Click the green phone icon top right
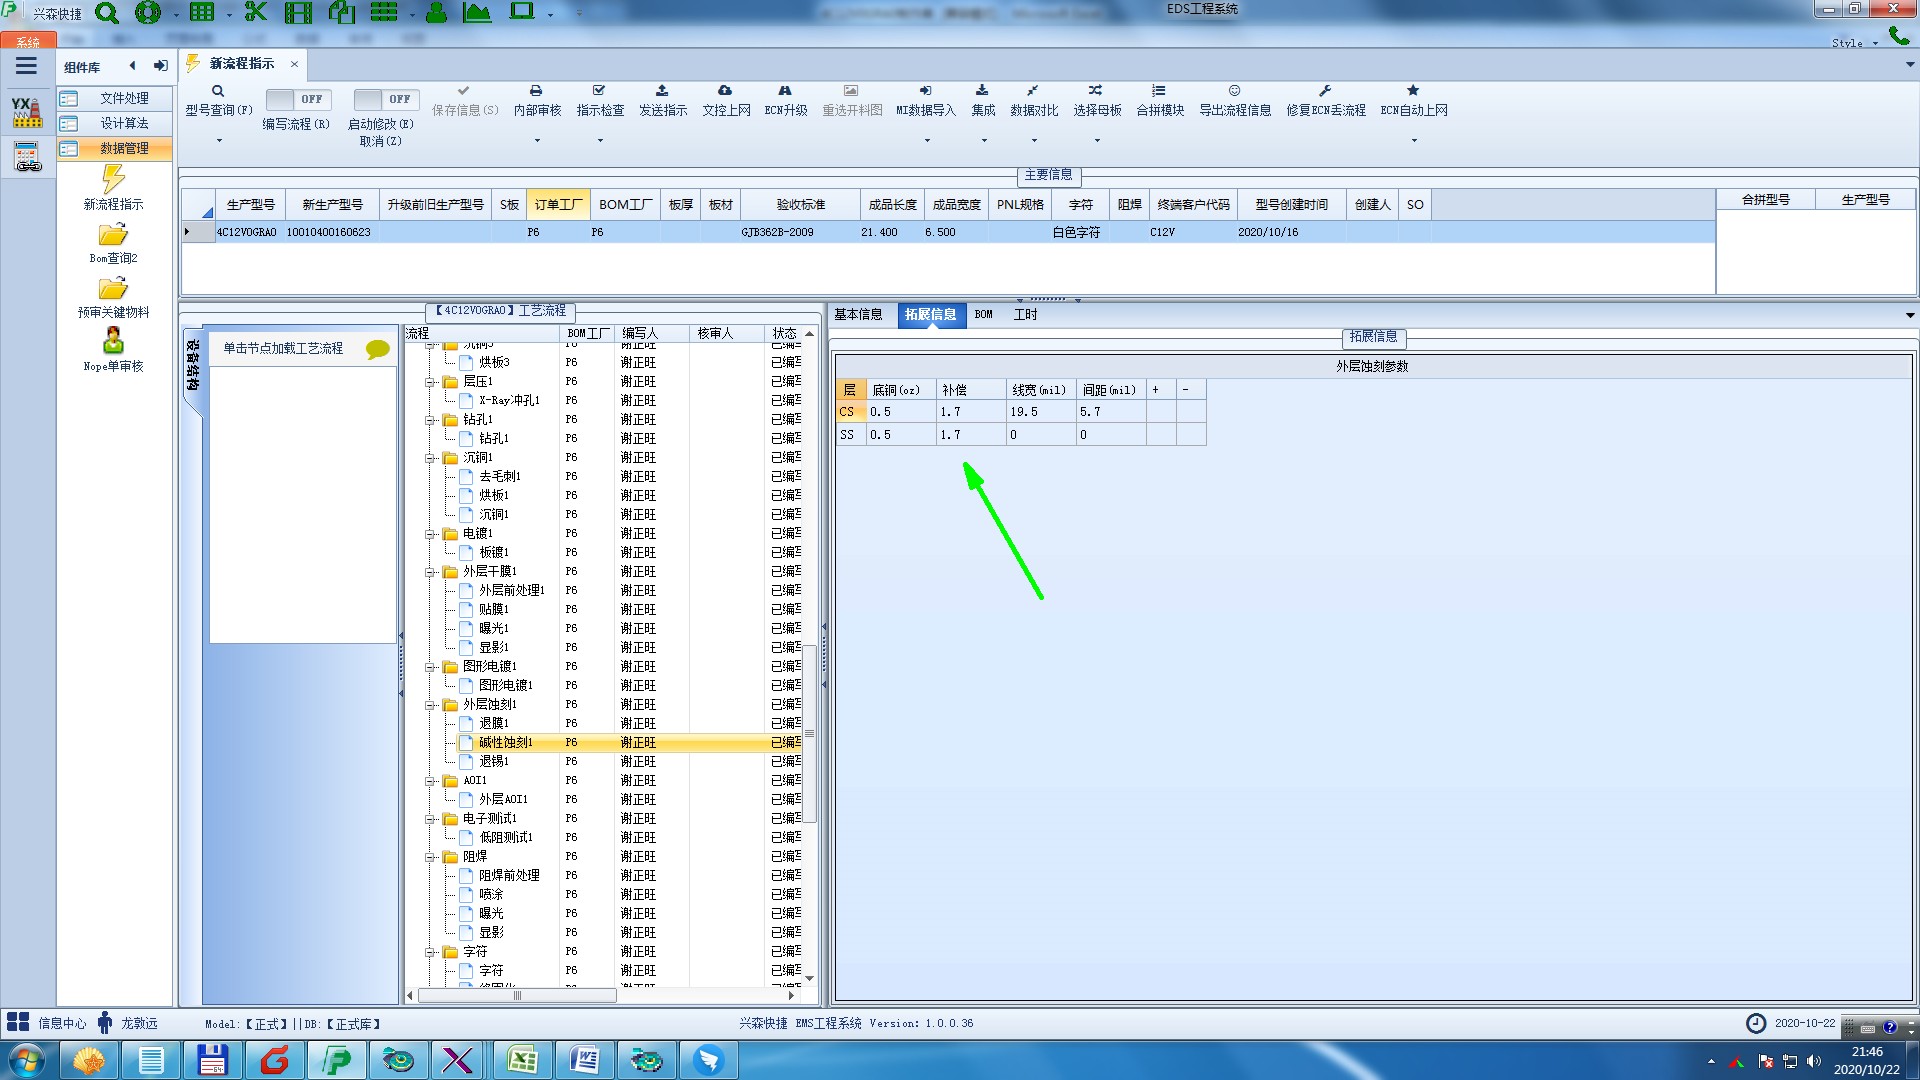Screen dimensions: 1920x1080 (1898, 35)
